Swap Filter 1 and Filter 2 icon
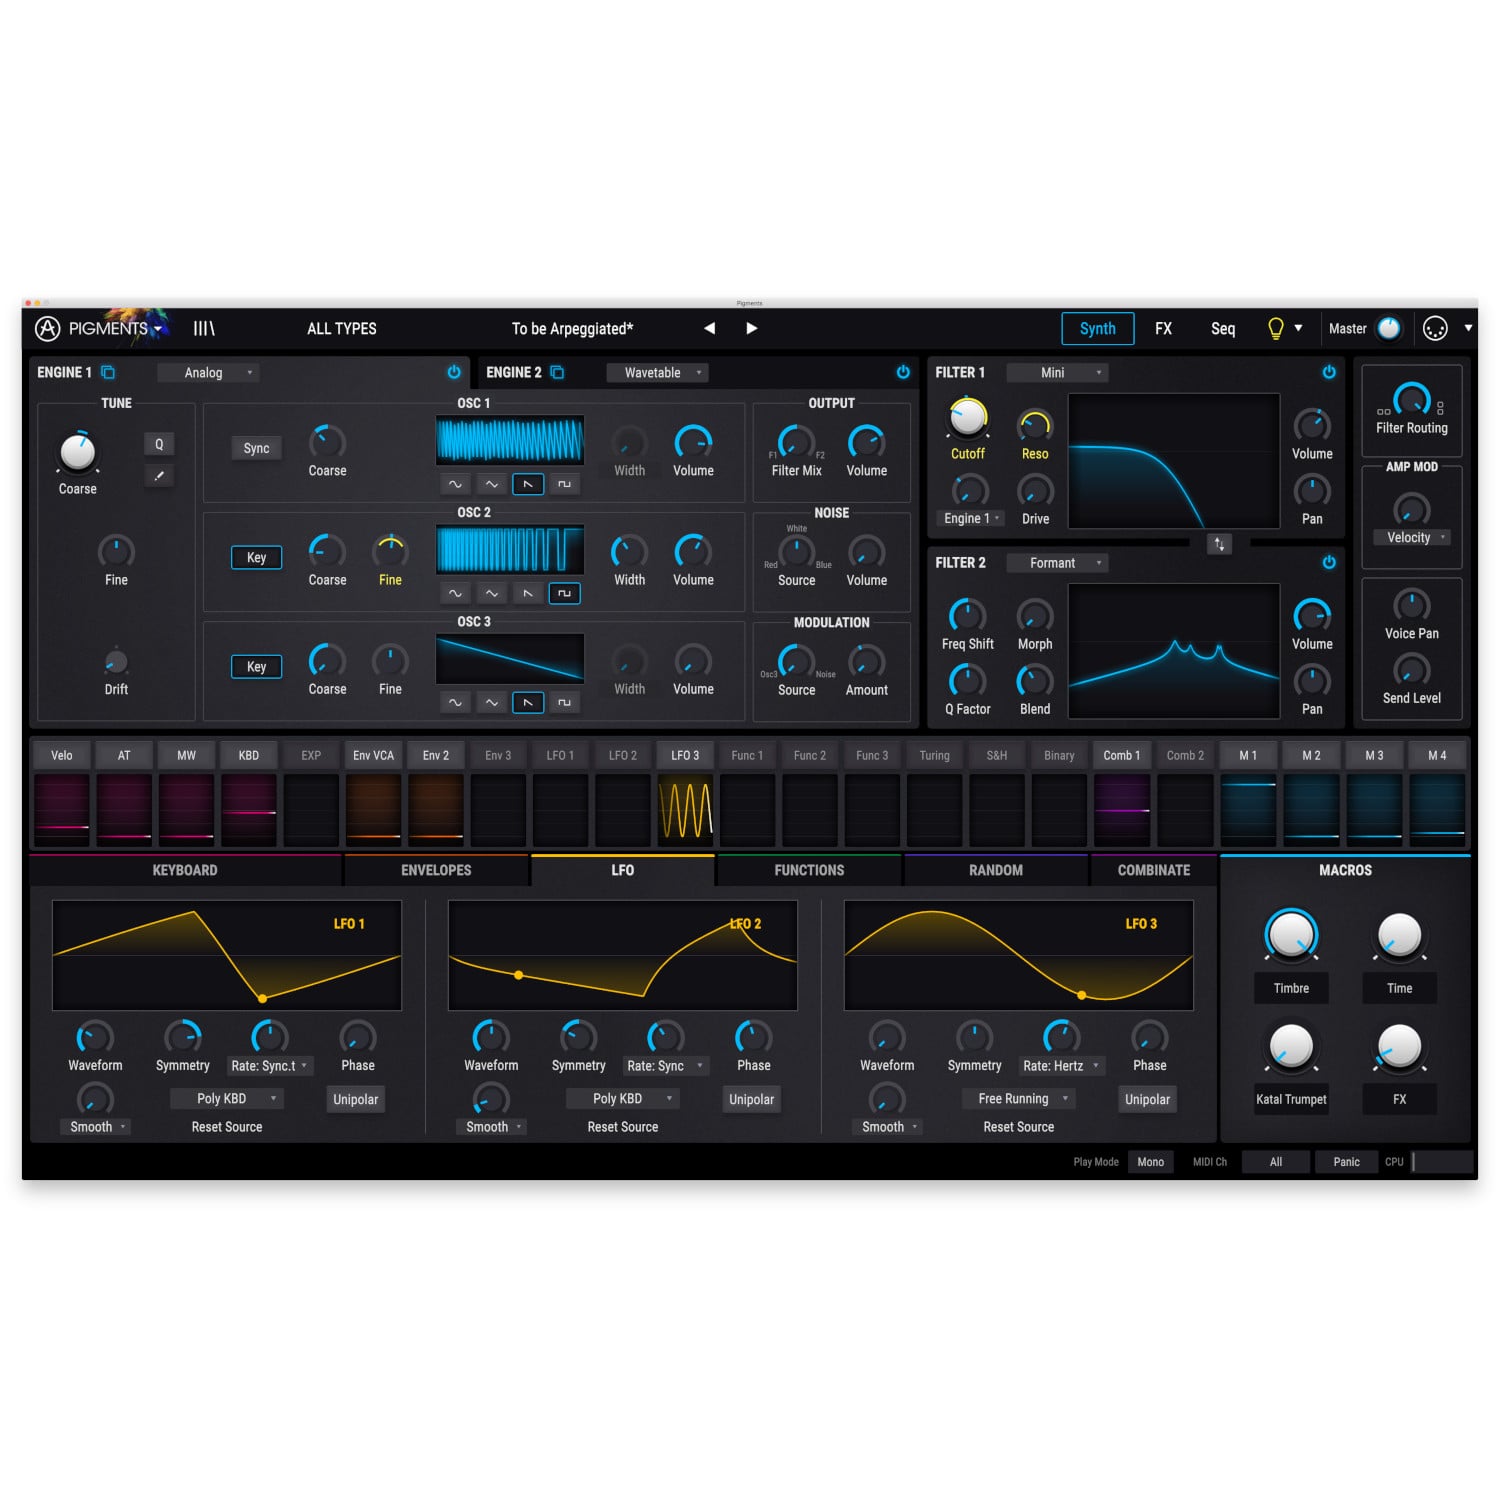Viewport: 1500px width, 1500px height. click(1219, 544)
